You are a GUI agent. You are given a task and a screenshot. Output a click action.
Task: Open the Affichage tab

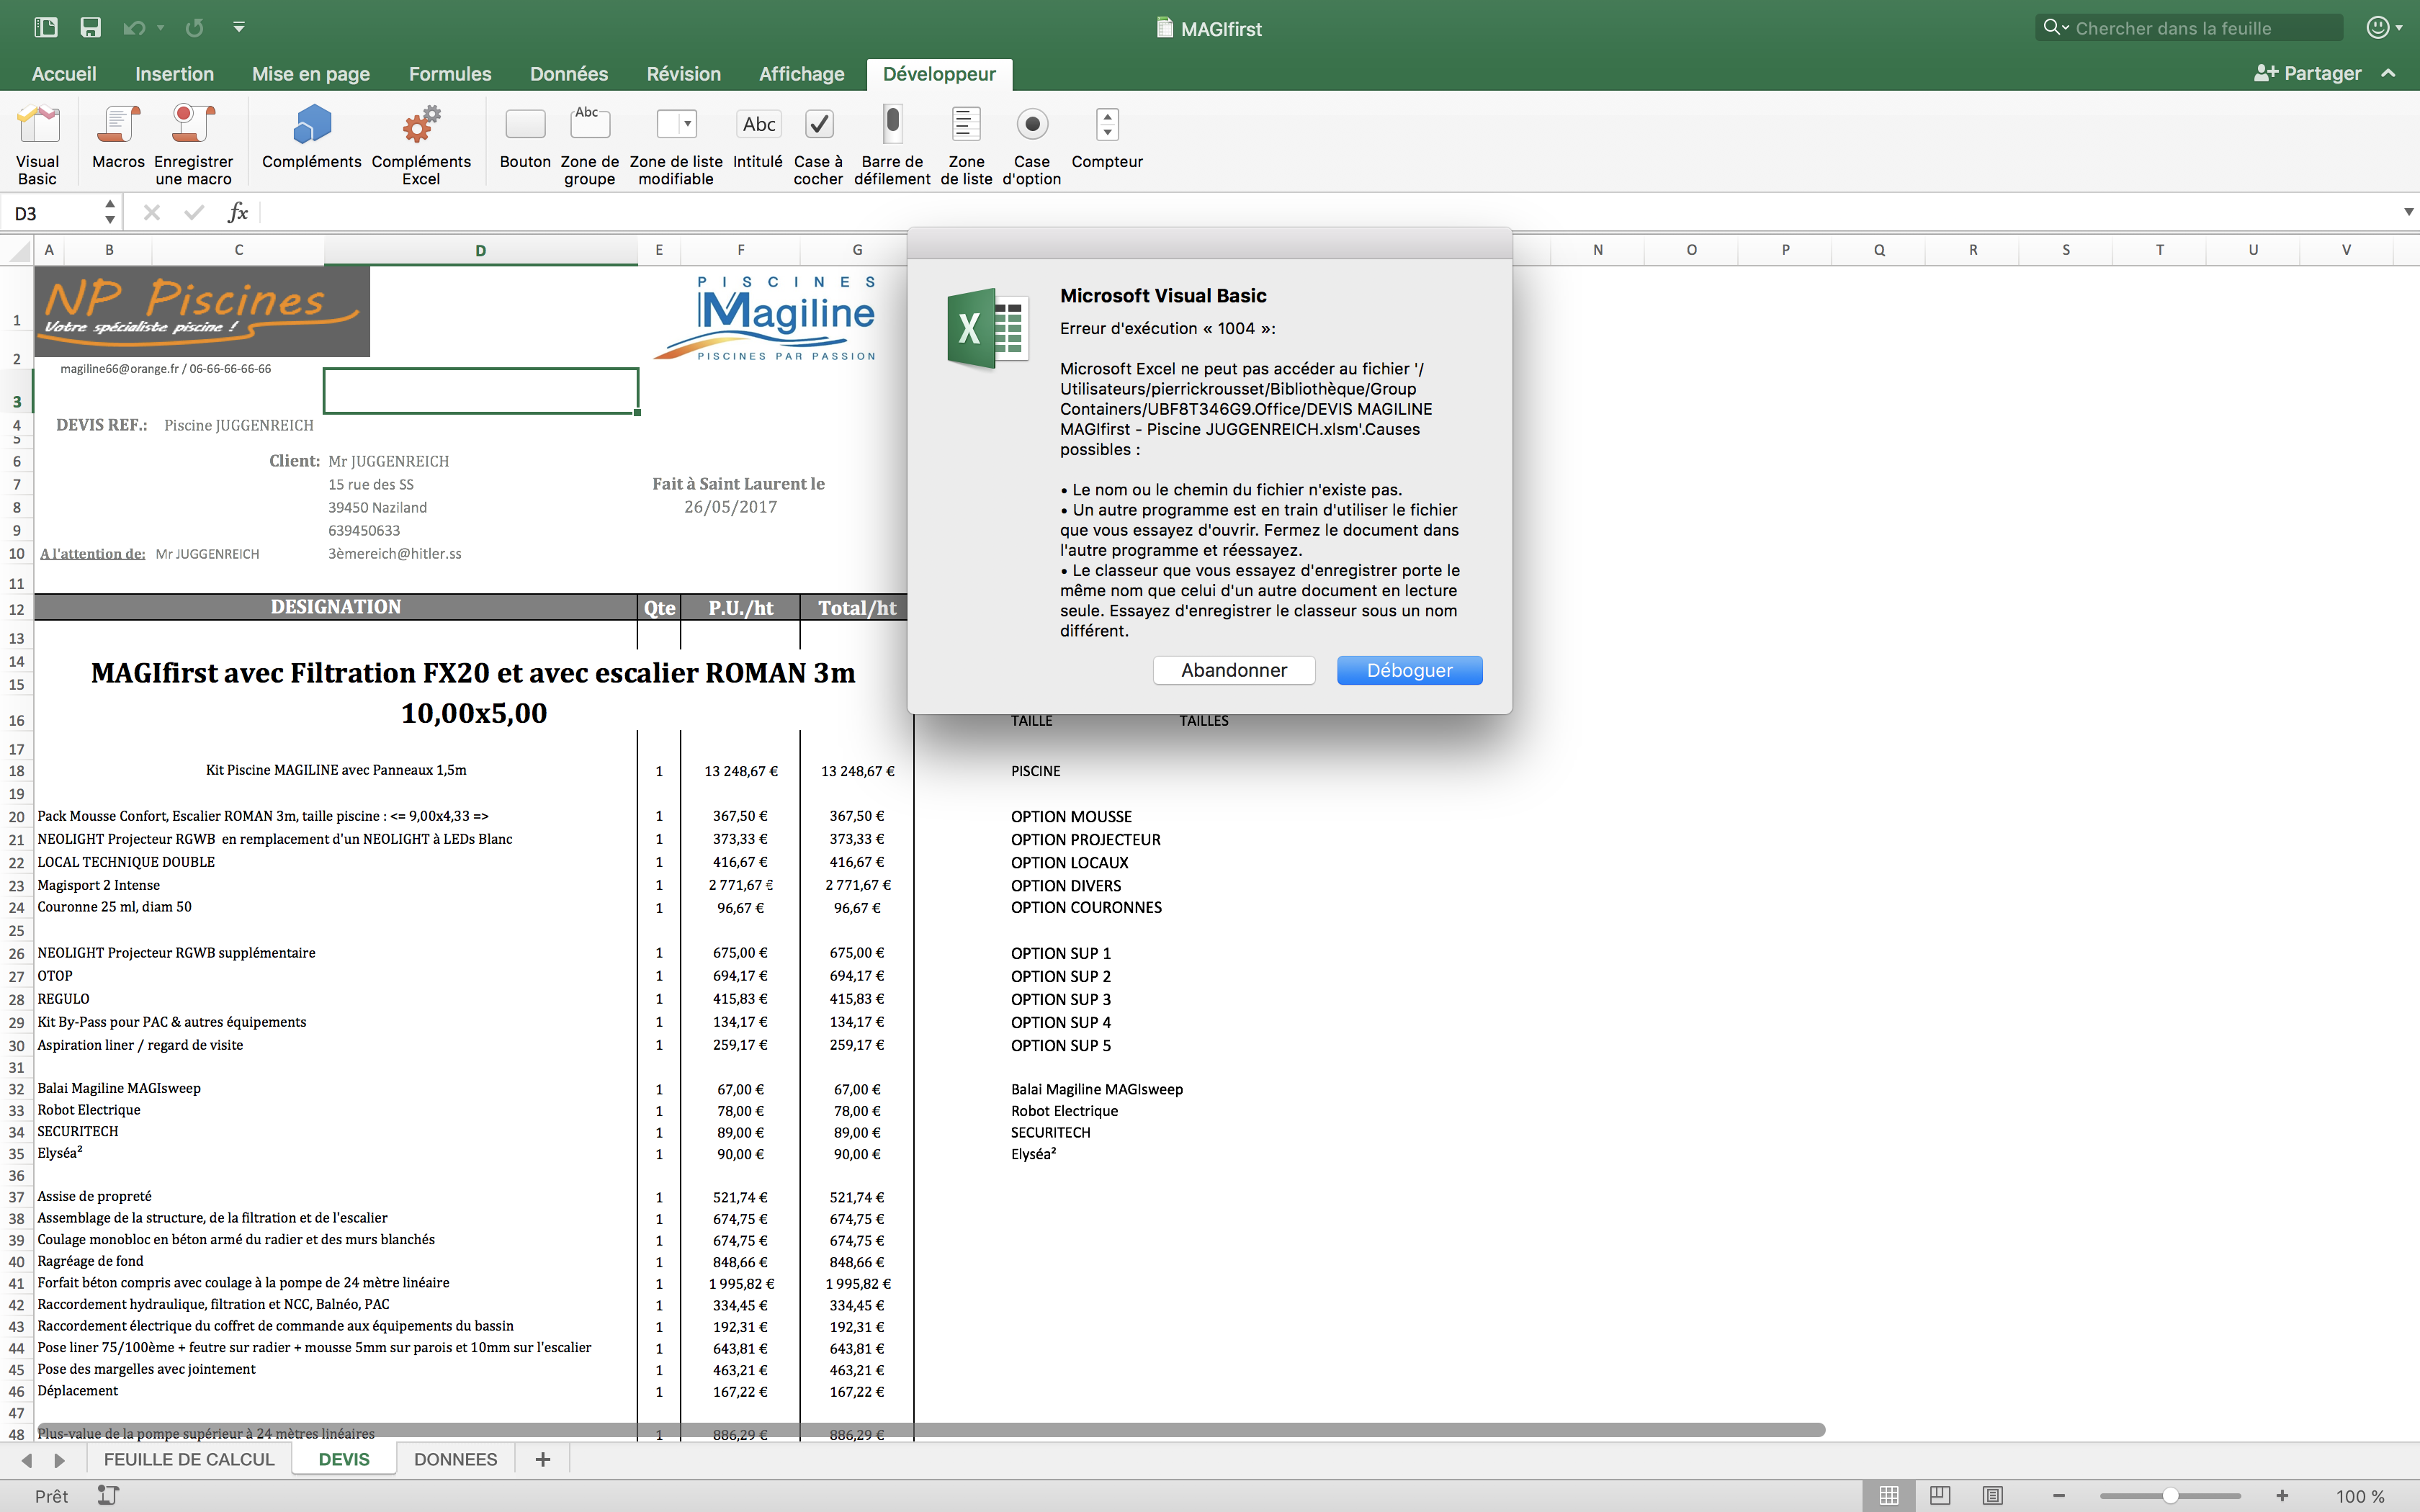point(801,74)
